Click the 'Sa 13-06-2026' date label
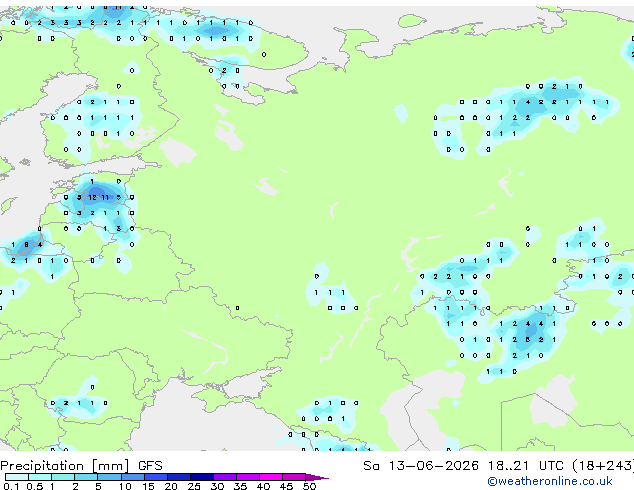The height and width of the screenshot is (490, 634). tap(421, 466)
